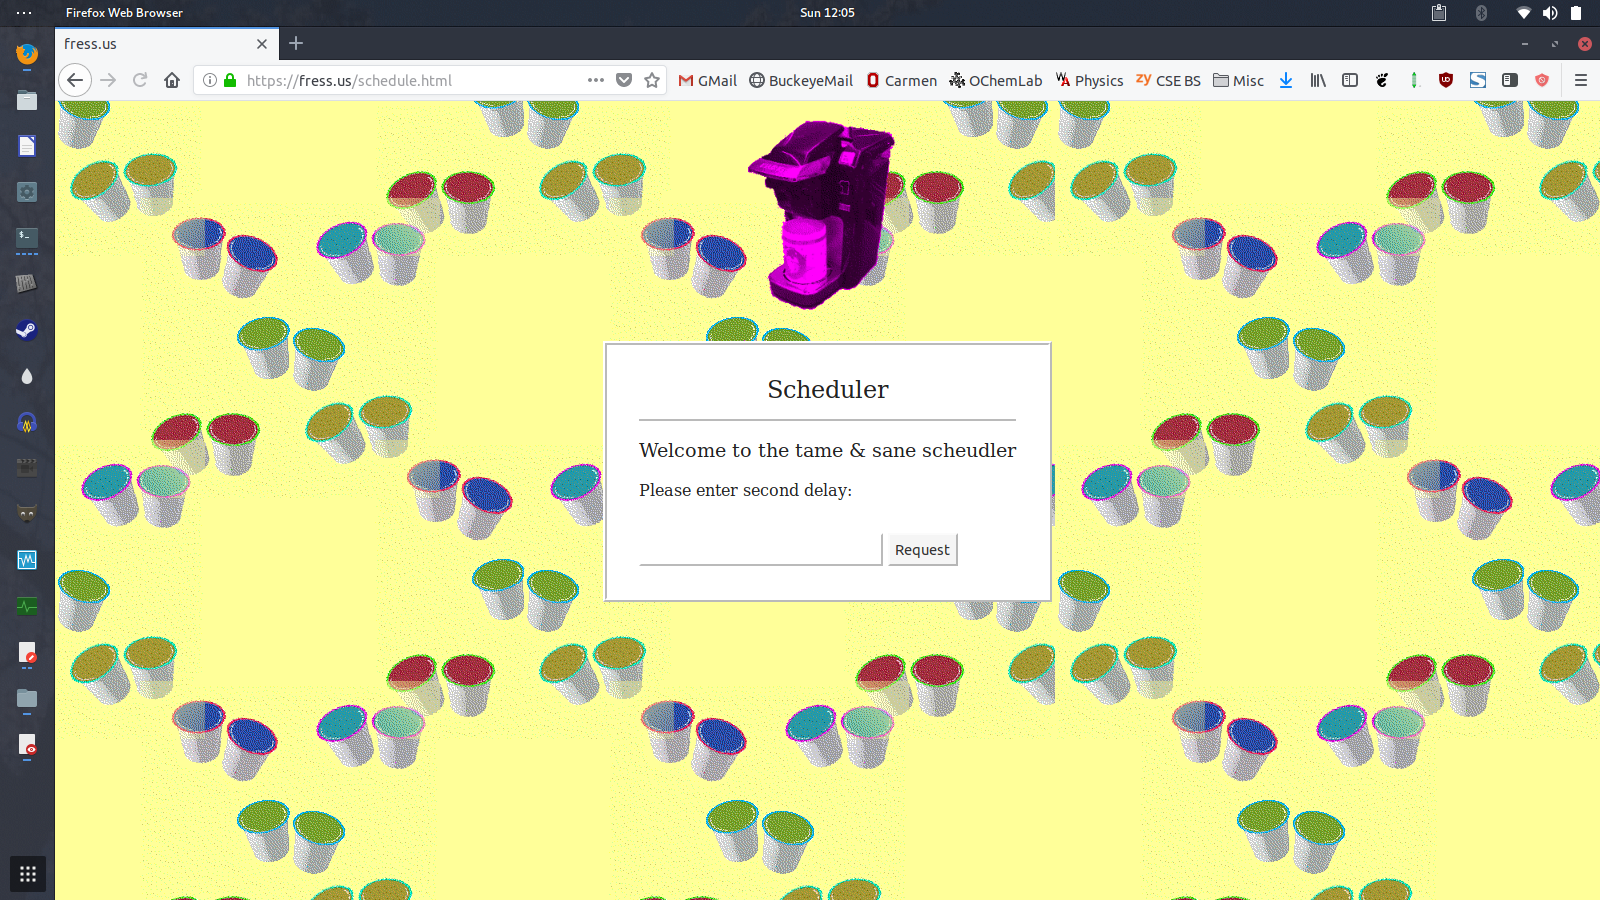Screen dimensions: 1600x900
Task: Open the Settings gear app in dock
Action: (x=27, y=192)
